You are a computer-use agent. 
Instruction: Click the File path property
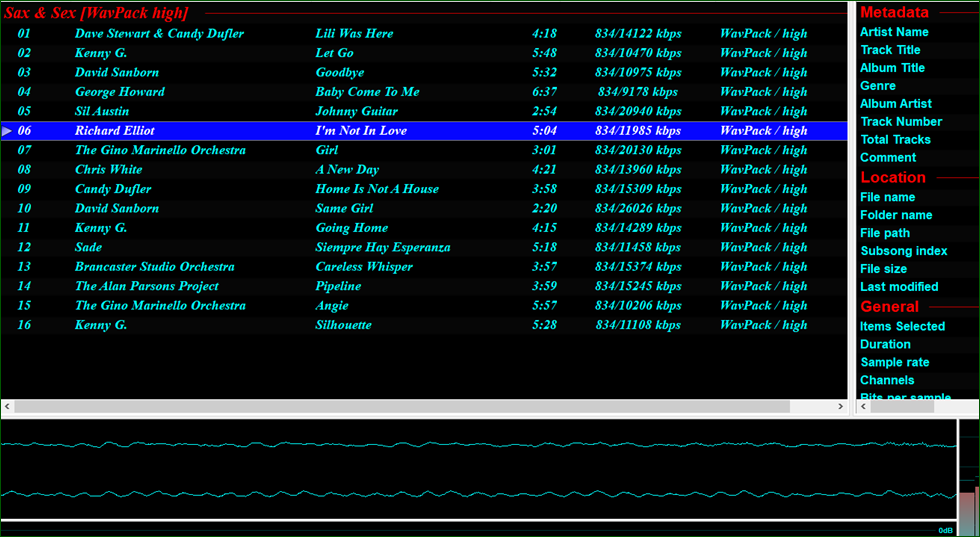[884, 233]
